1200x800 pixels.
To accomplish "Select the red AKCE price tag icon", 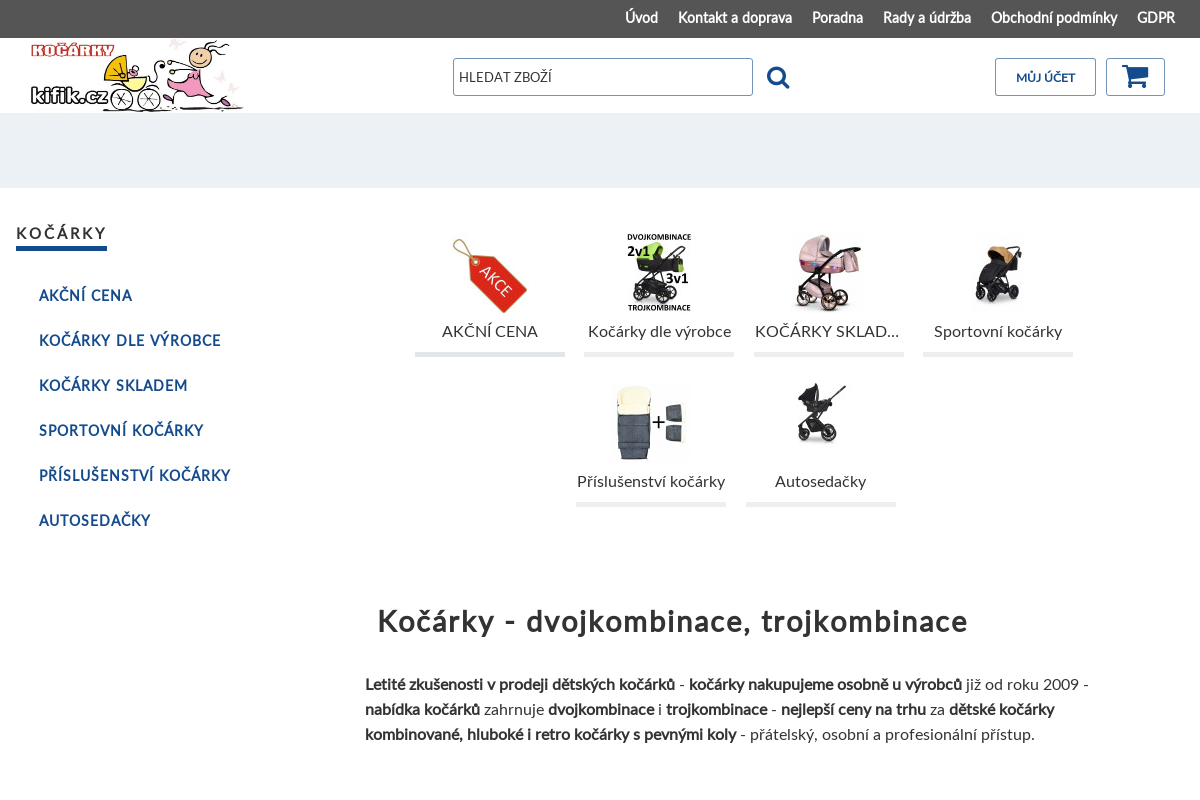I will 490,275.
